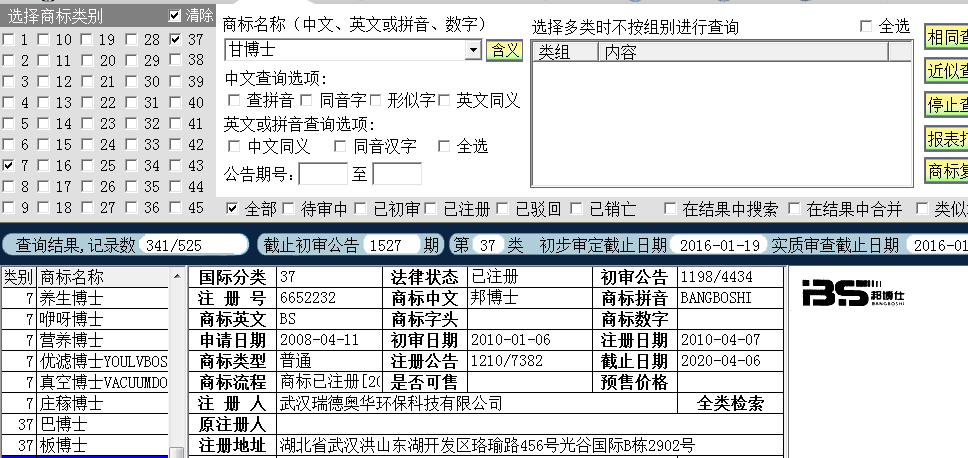Image resolution: width=968 pixels, height=458 pixels.
Task: Click the 停止查 button
Action: pos(946,105)
